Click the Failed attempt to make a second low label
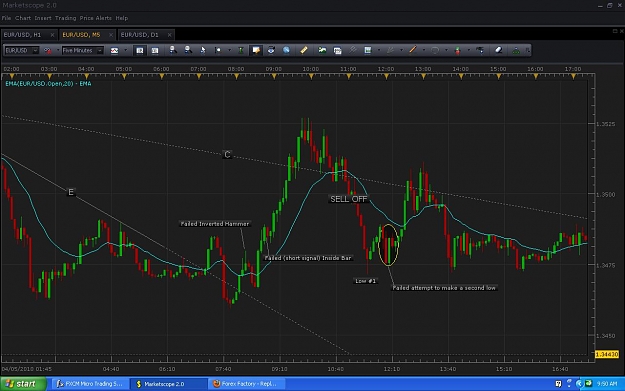The image size is (625, 391). [444, 288]
